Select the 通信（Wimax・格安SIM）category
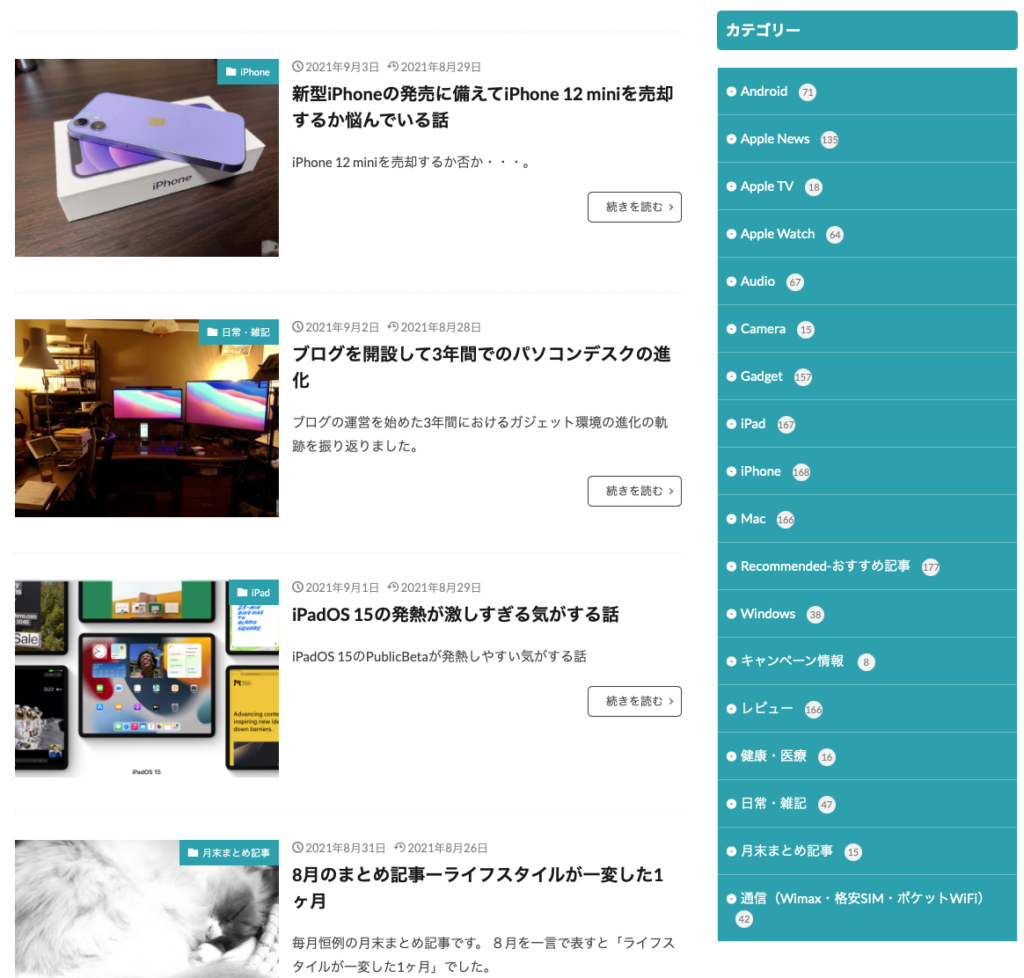 point(867,908)
